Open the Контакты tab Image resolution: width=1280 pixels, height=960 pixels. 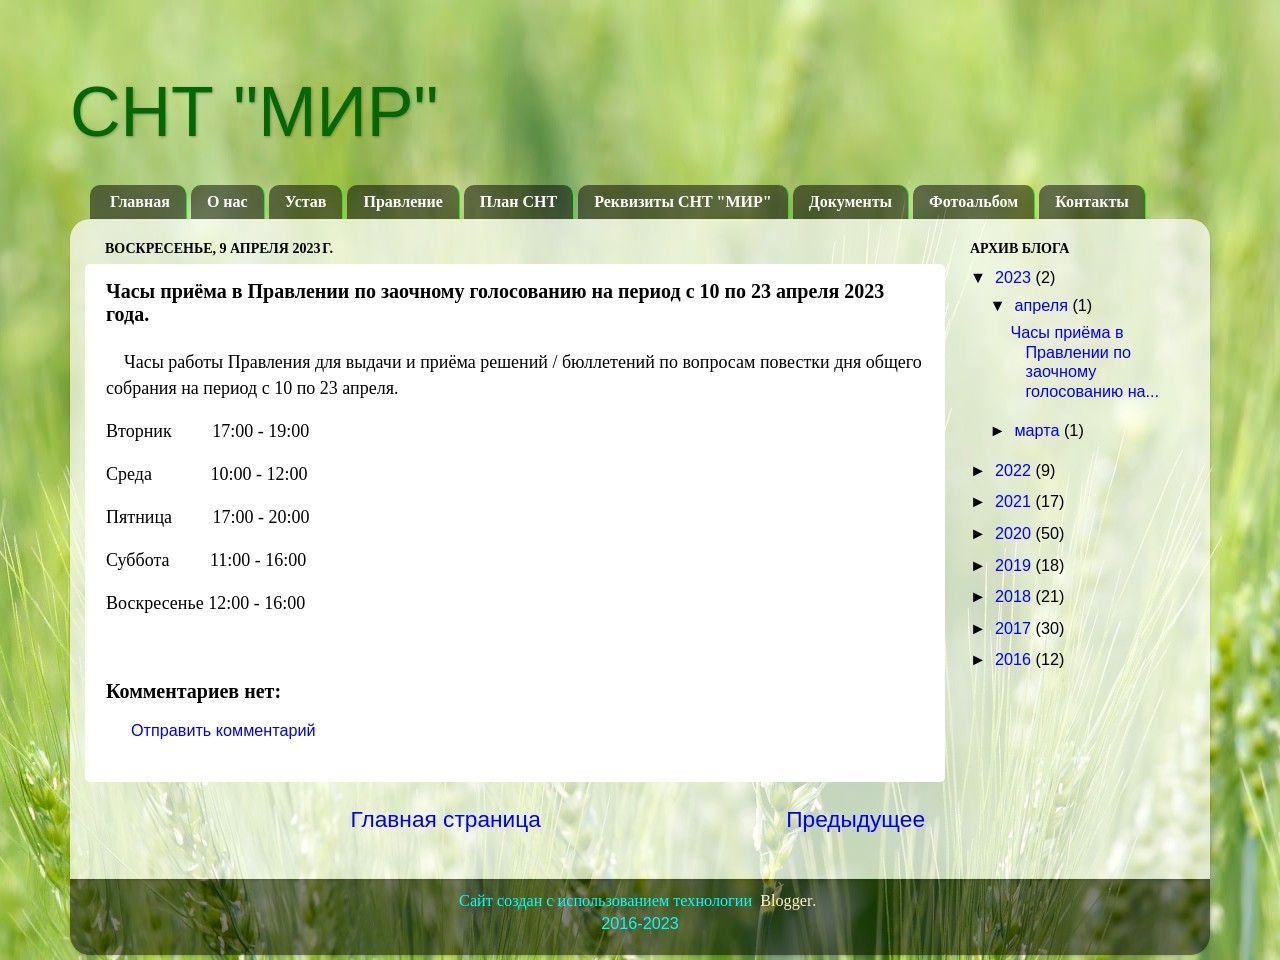pos(1091,202)
